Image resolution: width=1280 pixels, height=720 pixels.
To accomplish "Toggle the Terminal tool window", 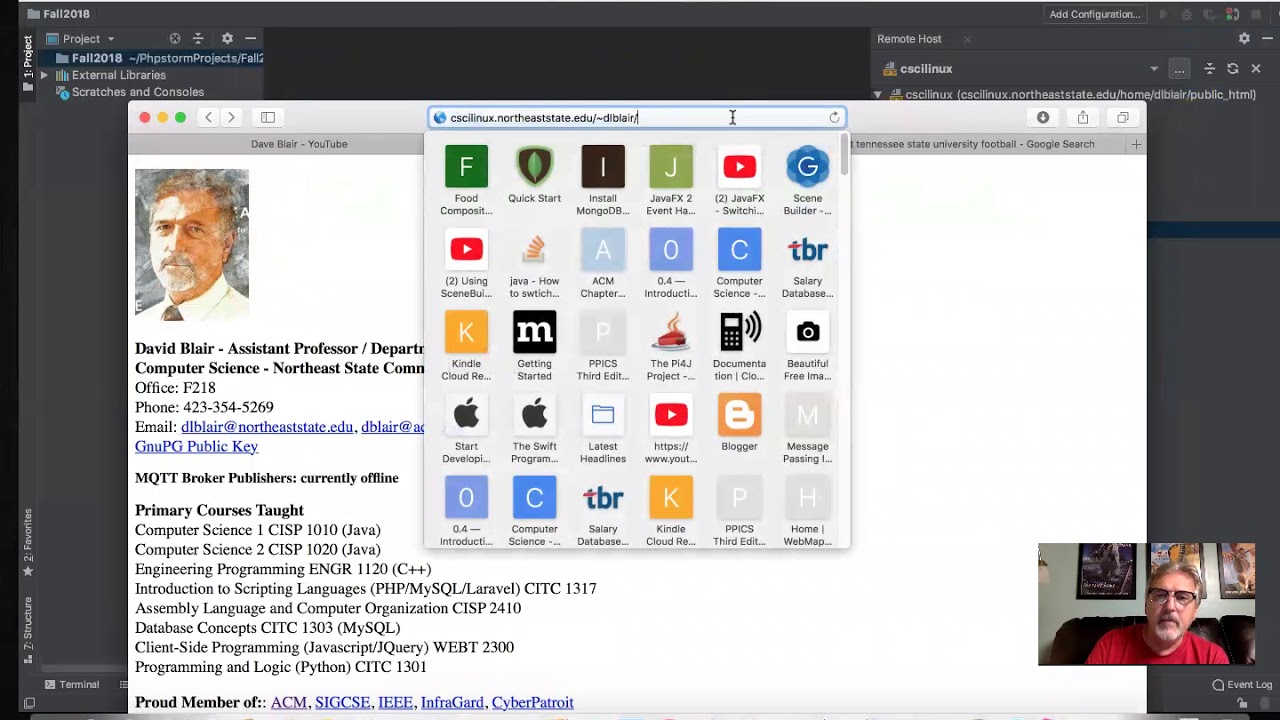I will (x=70, y=685).
